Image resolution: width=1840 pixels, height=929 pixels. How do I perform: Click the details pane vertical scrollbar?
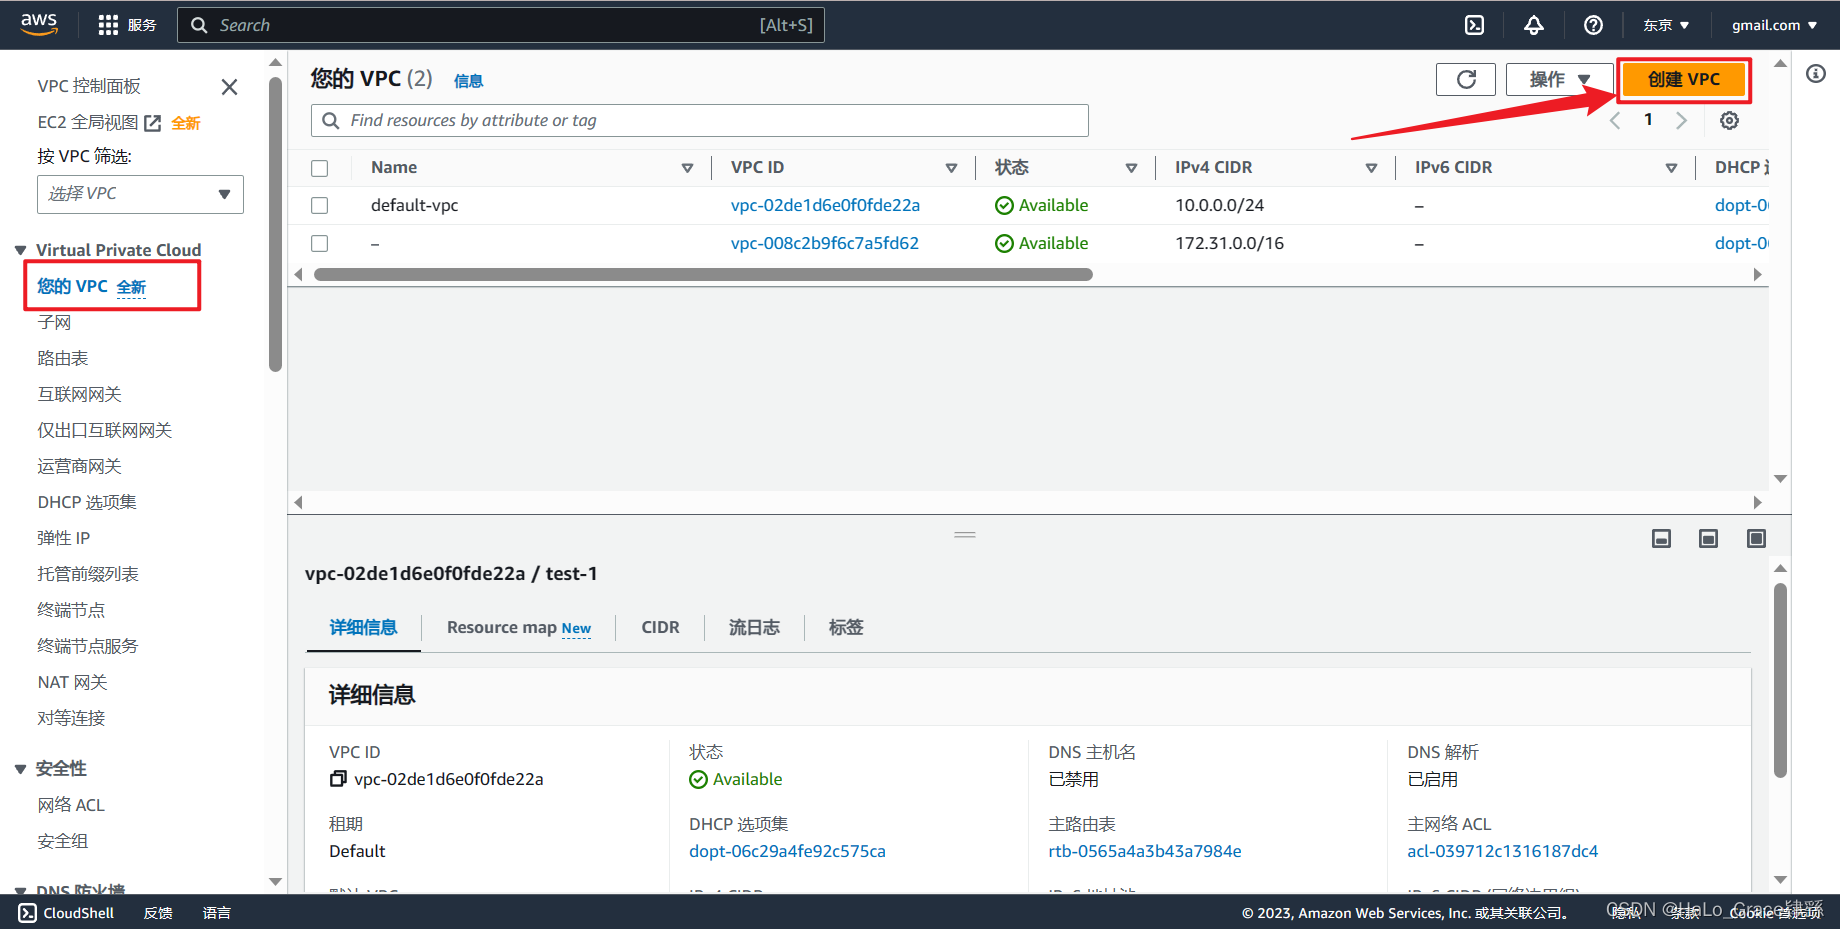click(x=1780, y=680)
